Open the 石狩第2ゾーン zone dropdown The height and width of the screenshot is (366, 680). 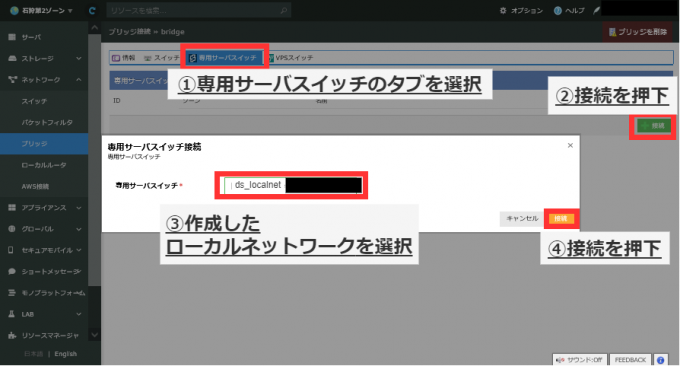tap(42, 10)
